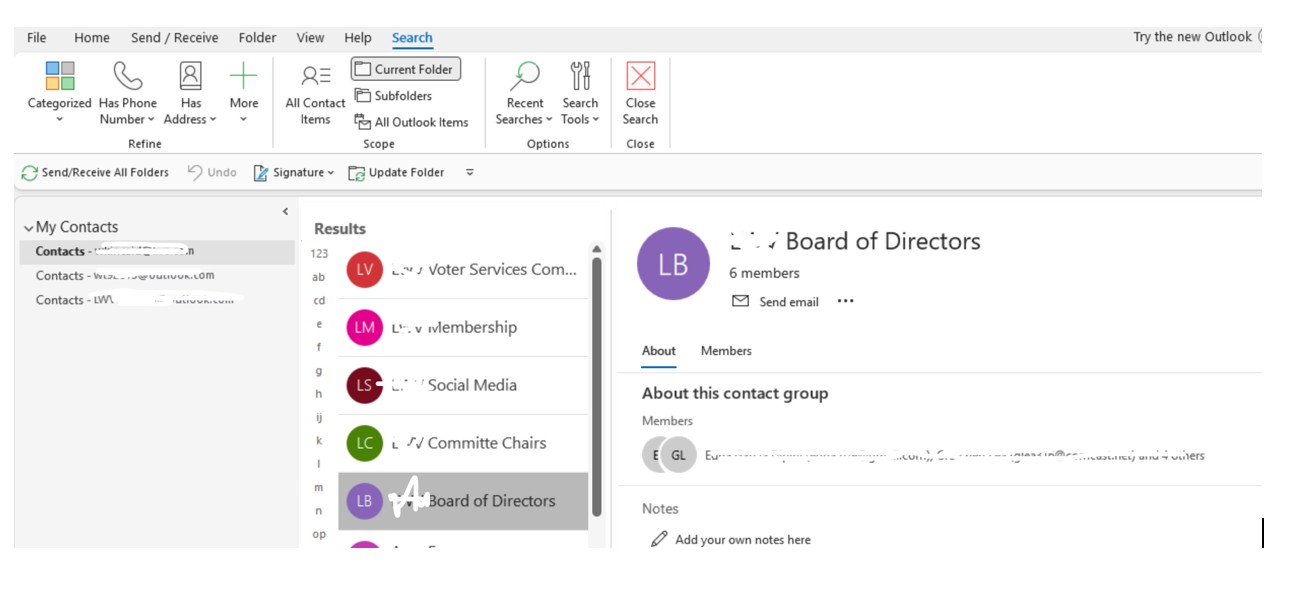Open the Categorized filter icon

coord(60,76)
